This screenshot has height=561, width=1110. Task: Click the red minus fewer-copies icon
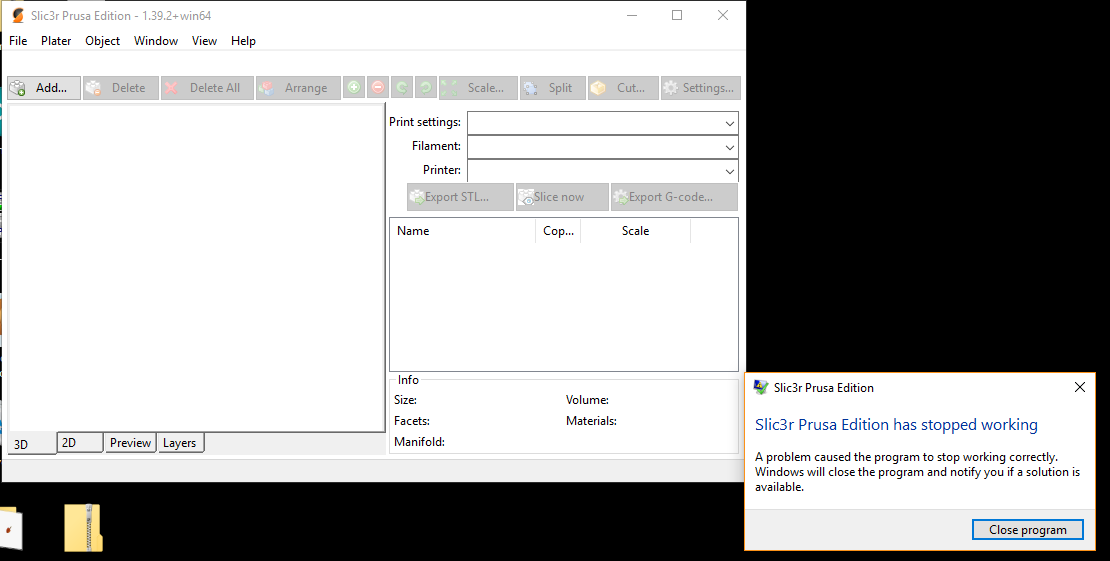378,88
